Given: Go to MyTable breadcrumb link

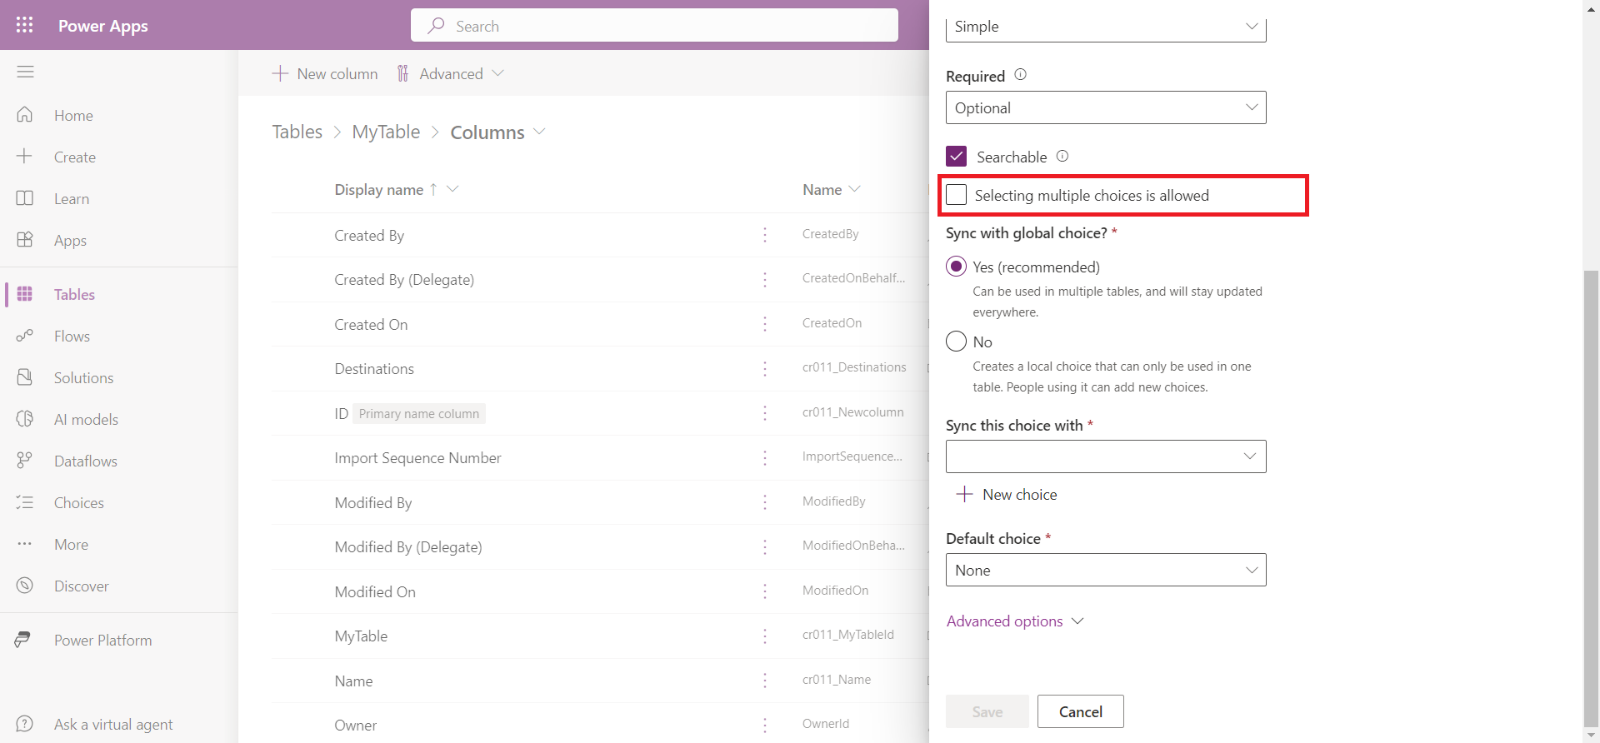Looking at the screenshot, I should tap(386, 132).
